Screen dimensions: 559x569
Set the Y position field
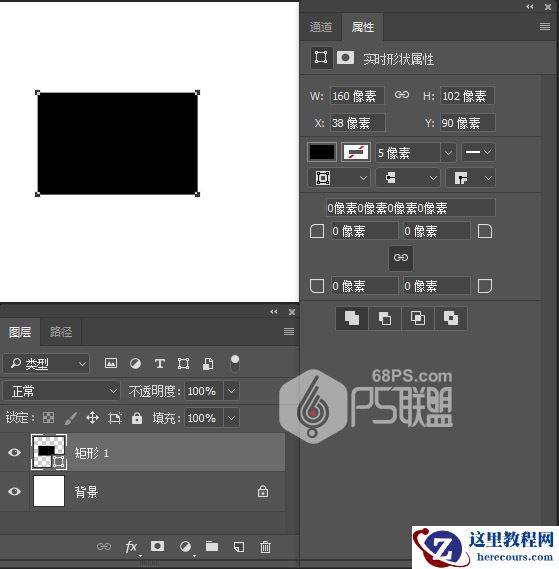coord(468,123)
